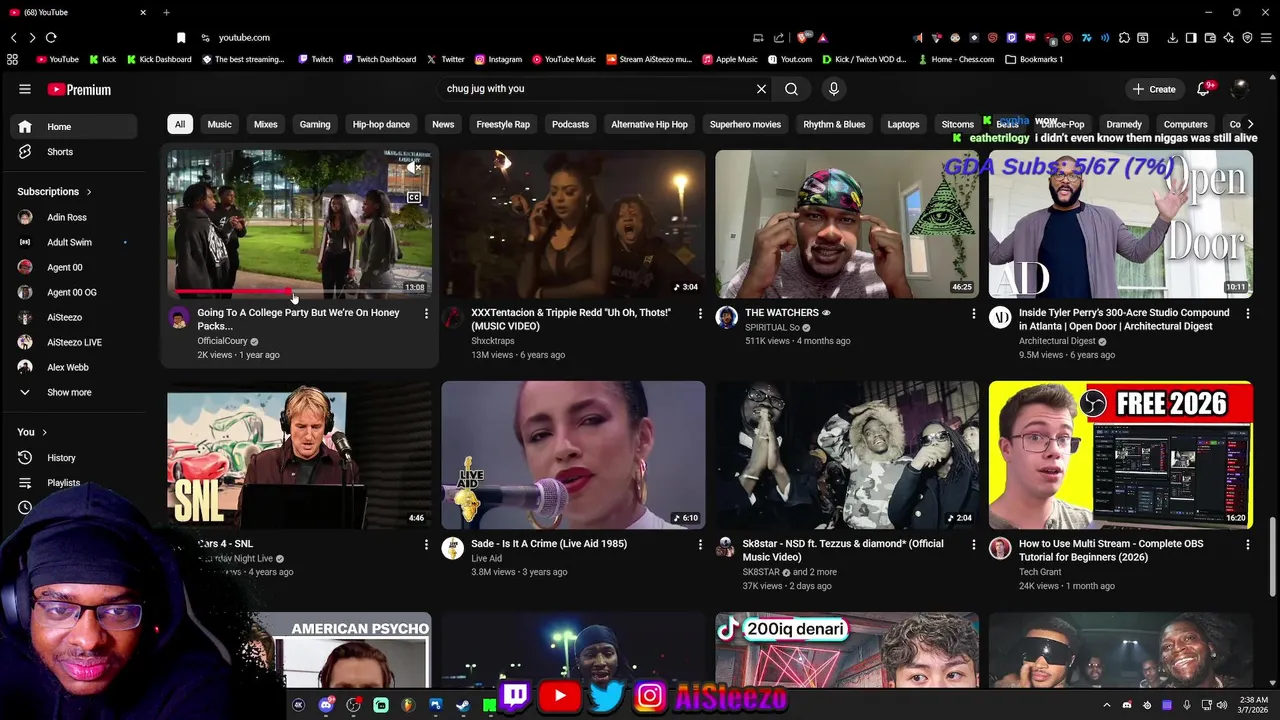Toggle captions on the video preview

413,198
